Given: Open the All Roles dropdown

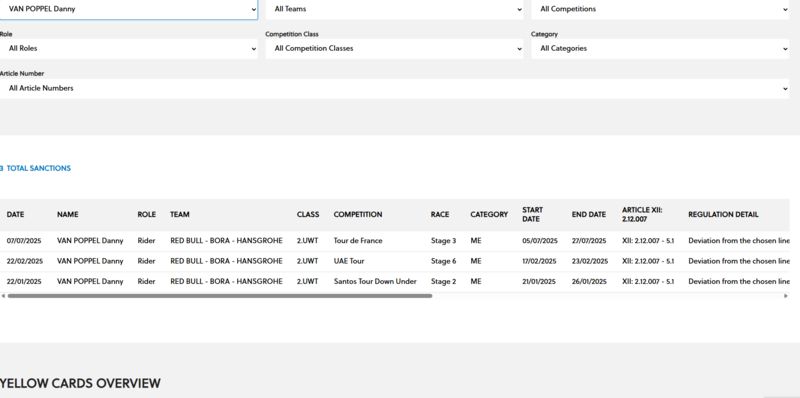Looking at the screenshot, I should click(129, 49).
